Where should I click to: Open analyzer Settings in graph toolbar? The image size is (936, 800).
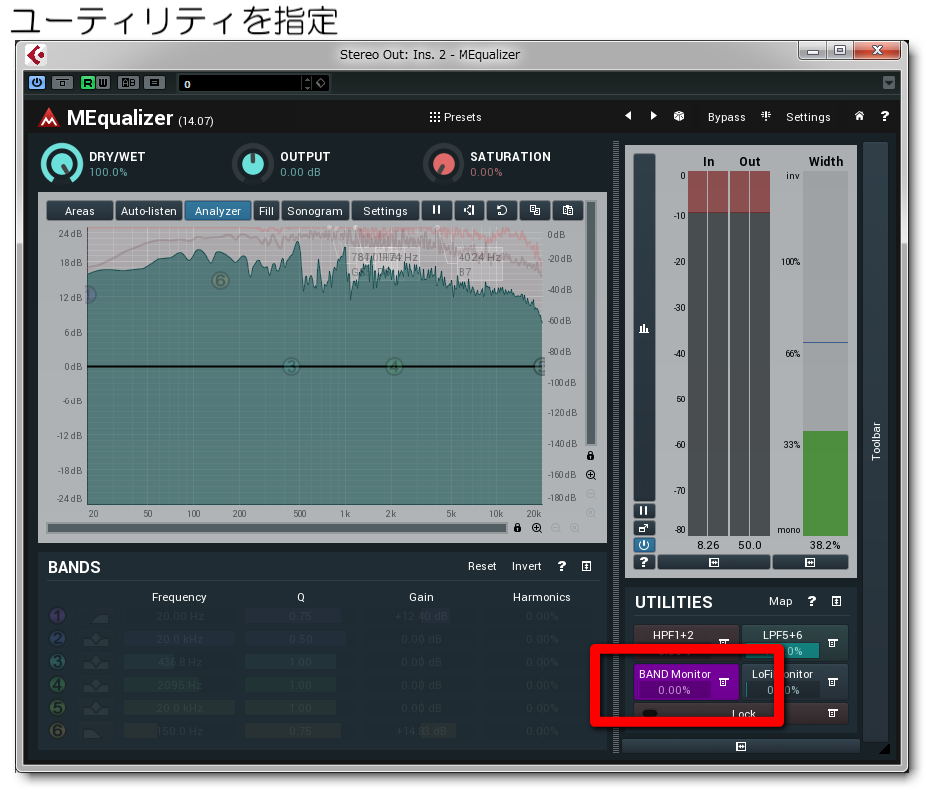385,211
